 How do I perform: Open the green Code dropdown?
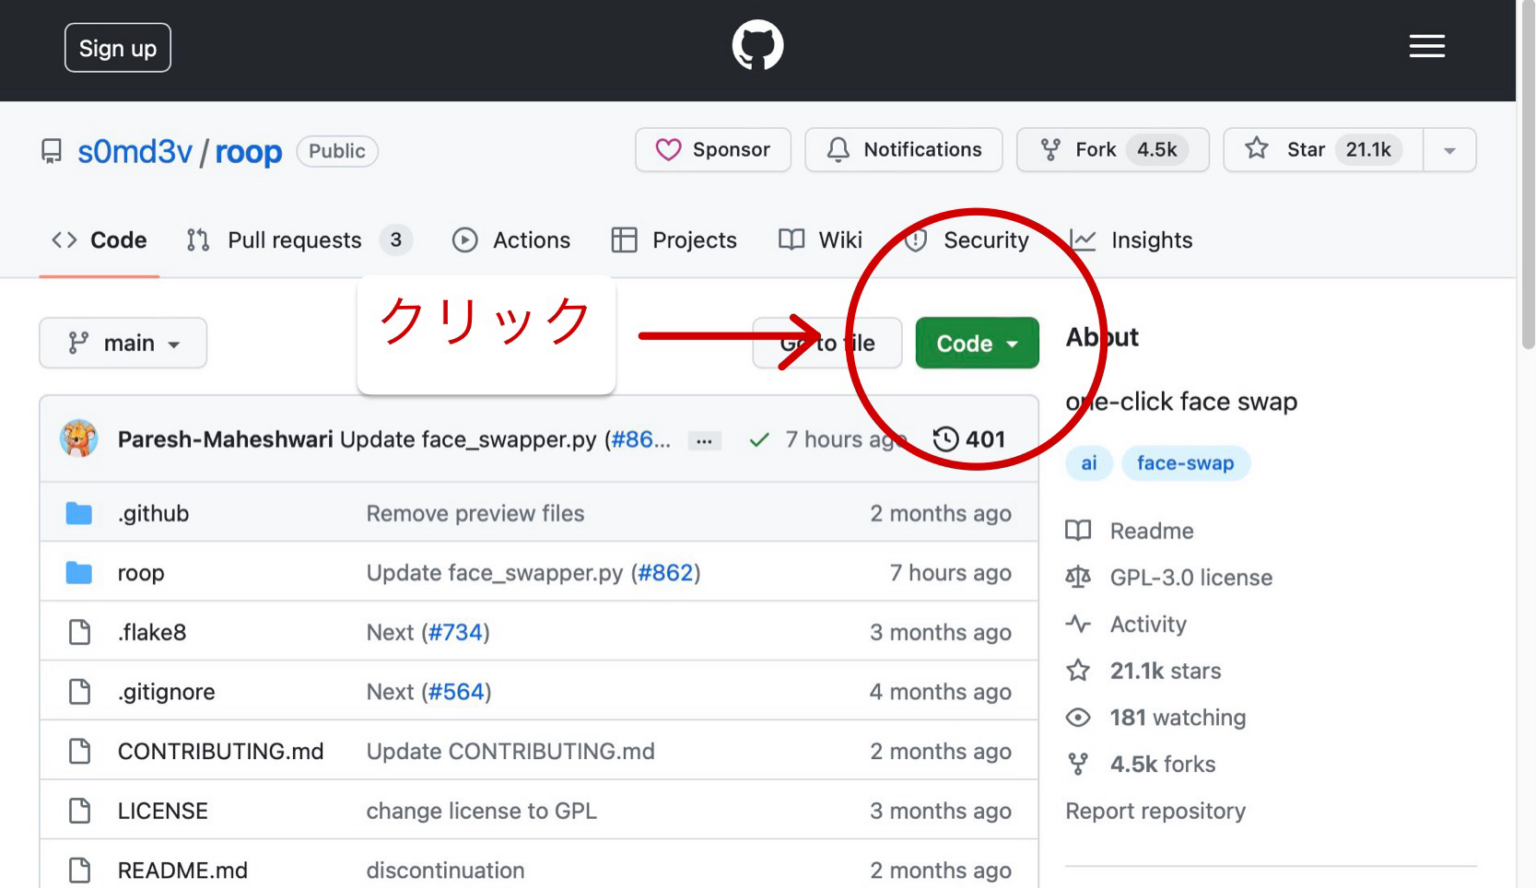pos(977,343)
